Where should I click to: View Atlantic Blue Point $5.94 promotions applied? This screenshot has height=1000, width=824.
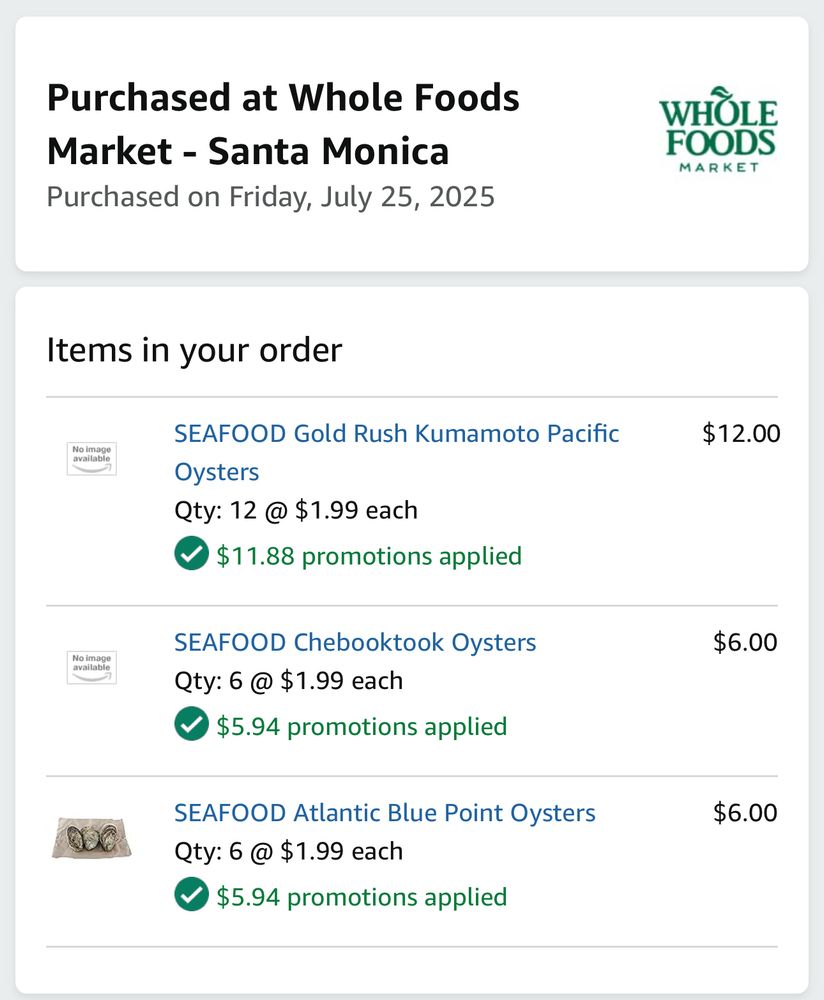(x=362, y=897)
